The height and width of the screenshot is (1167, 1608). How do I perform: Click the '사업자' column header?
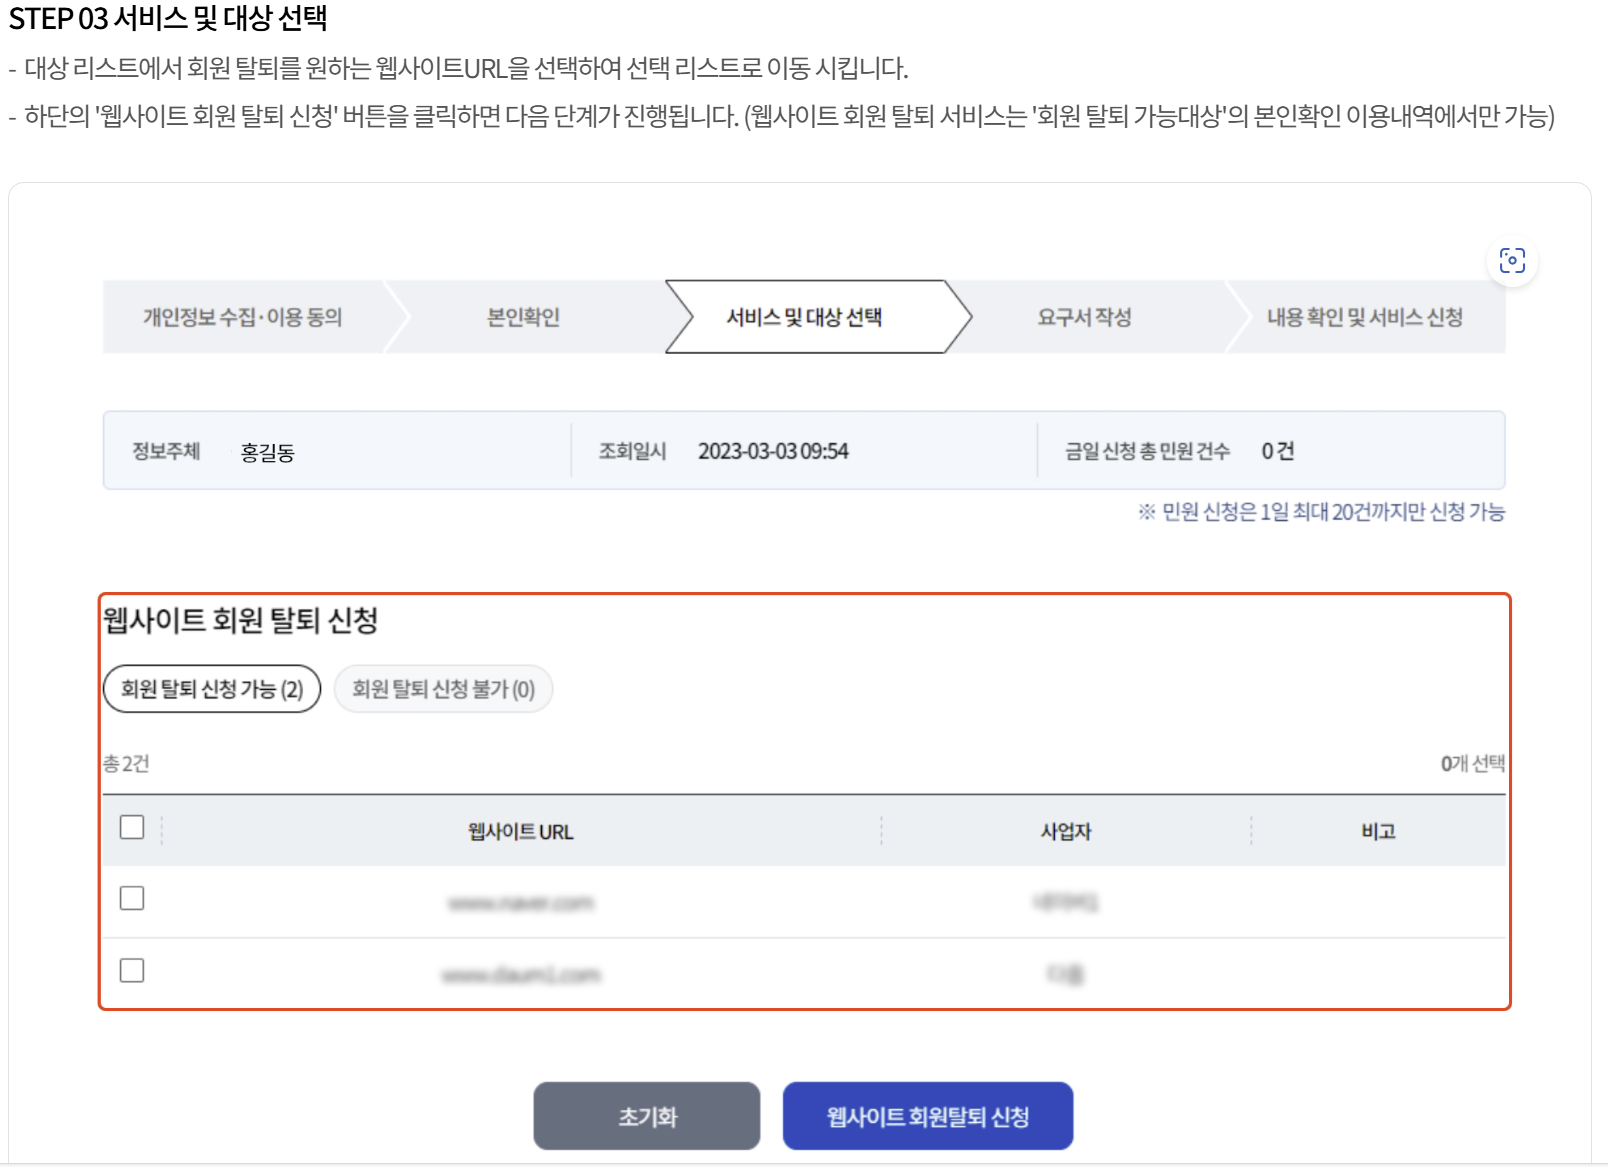coord(1063,828)
